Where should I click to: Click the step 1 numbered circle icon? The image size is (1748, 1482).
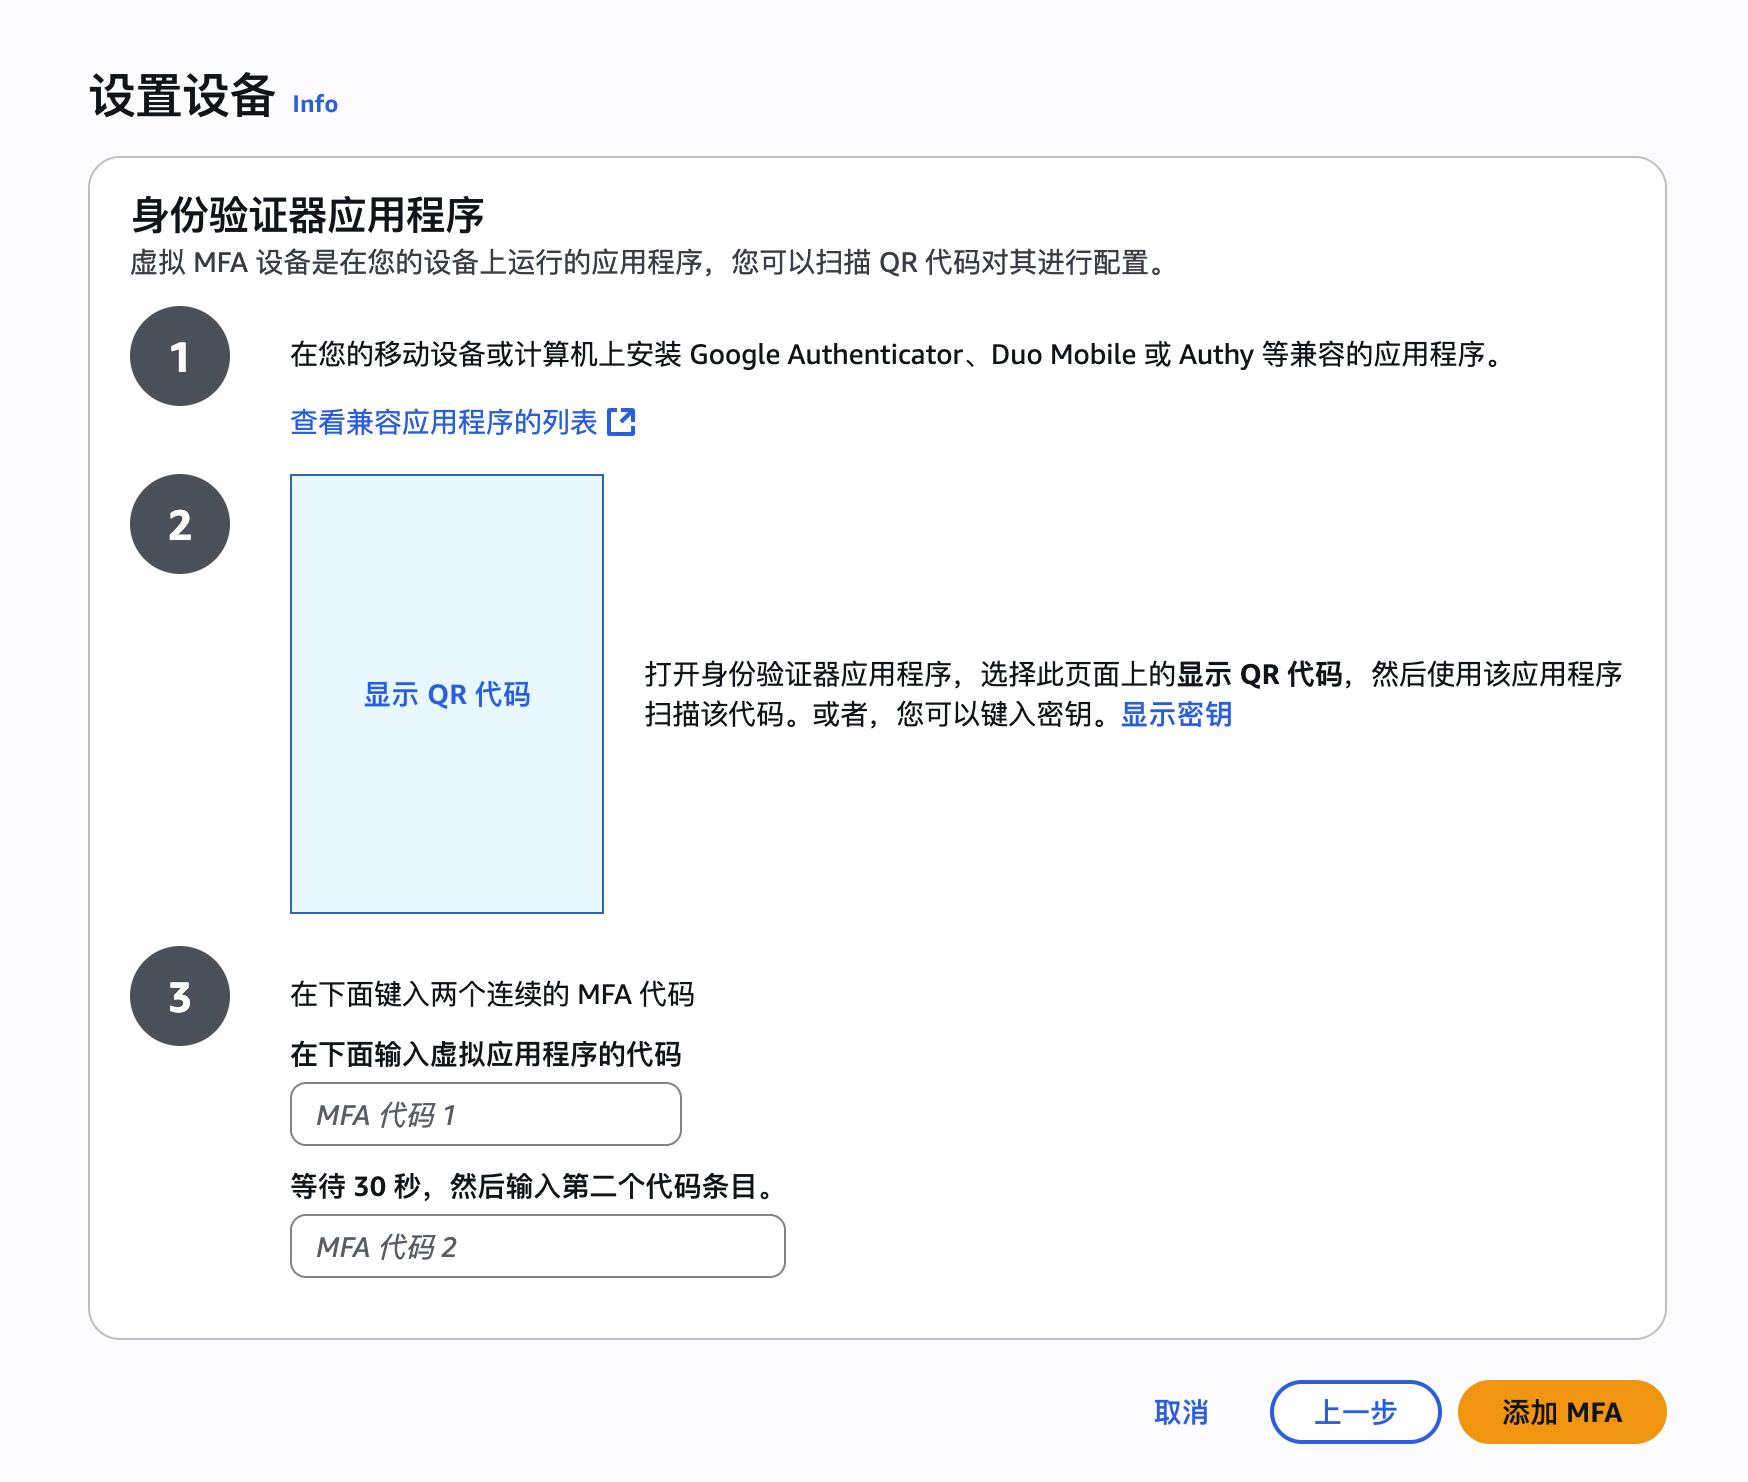click(179, 356)
